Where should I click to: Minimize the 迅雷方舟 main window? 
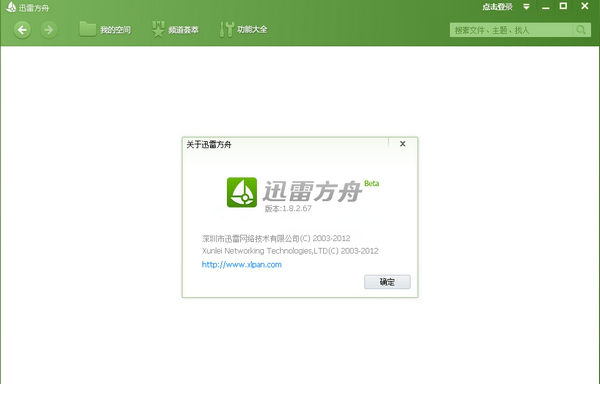click(546, 7)
